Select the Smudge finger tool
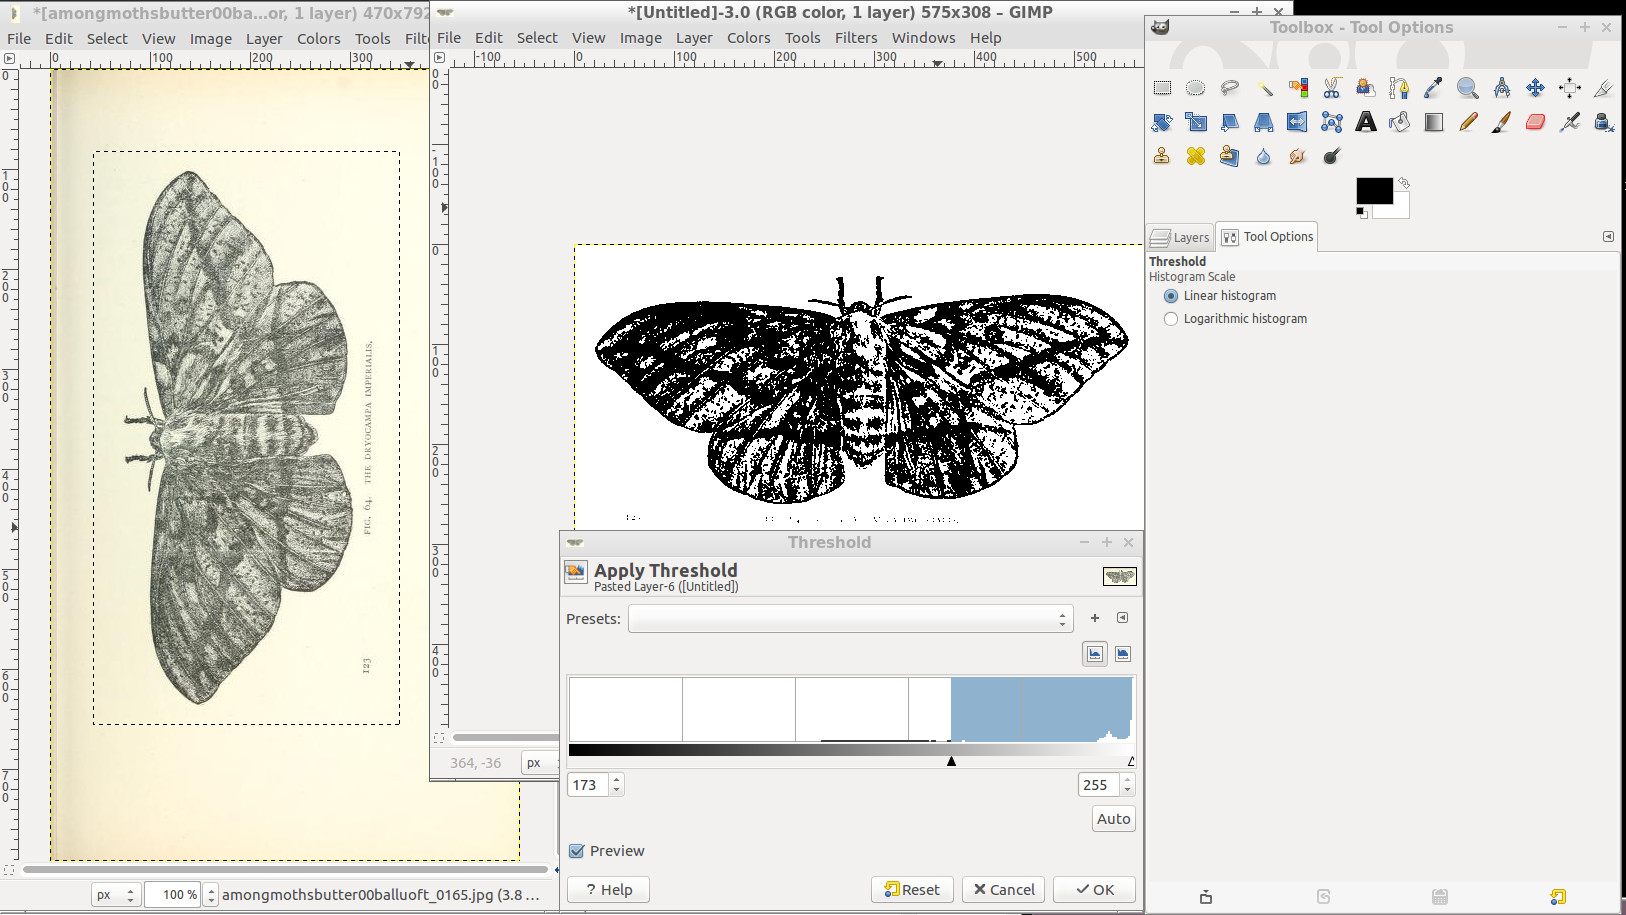The height and width of the screenshot is (915, 1626). point(1298,156)
